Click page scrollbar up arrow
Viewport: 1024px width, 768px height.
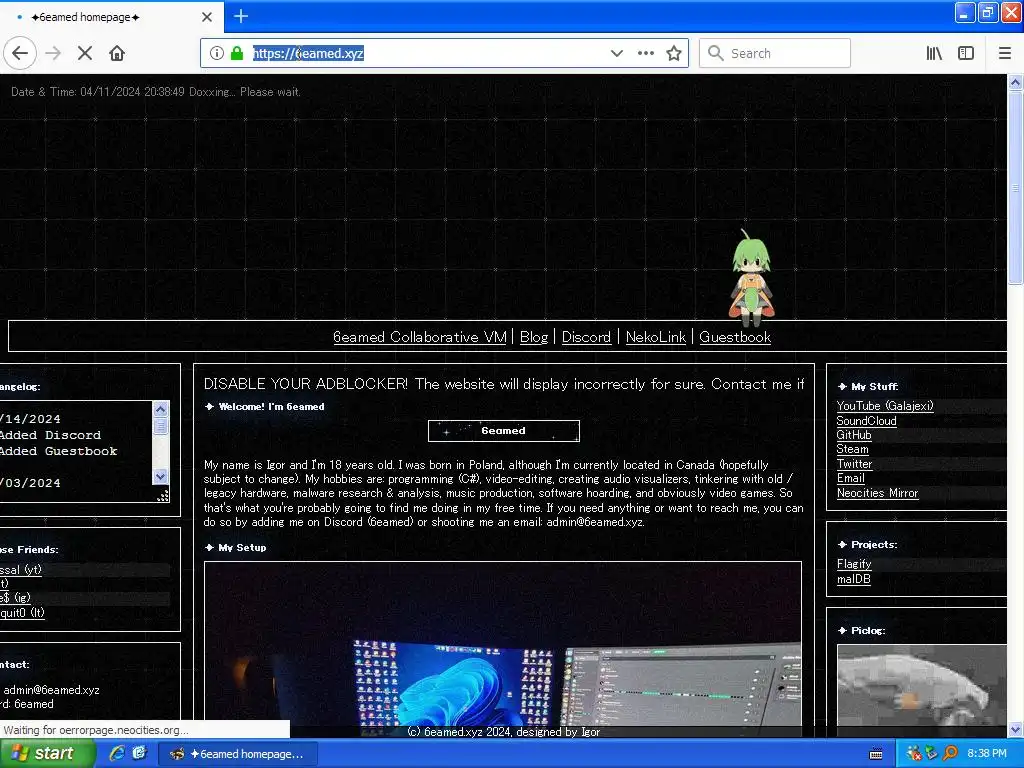click(1016, 82)
